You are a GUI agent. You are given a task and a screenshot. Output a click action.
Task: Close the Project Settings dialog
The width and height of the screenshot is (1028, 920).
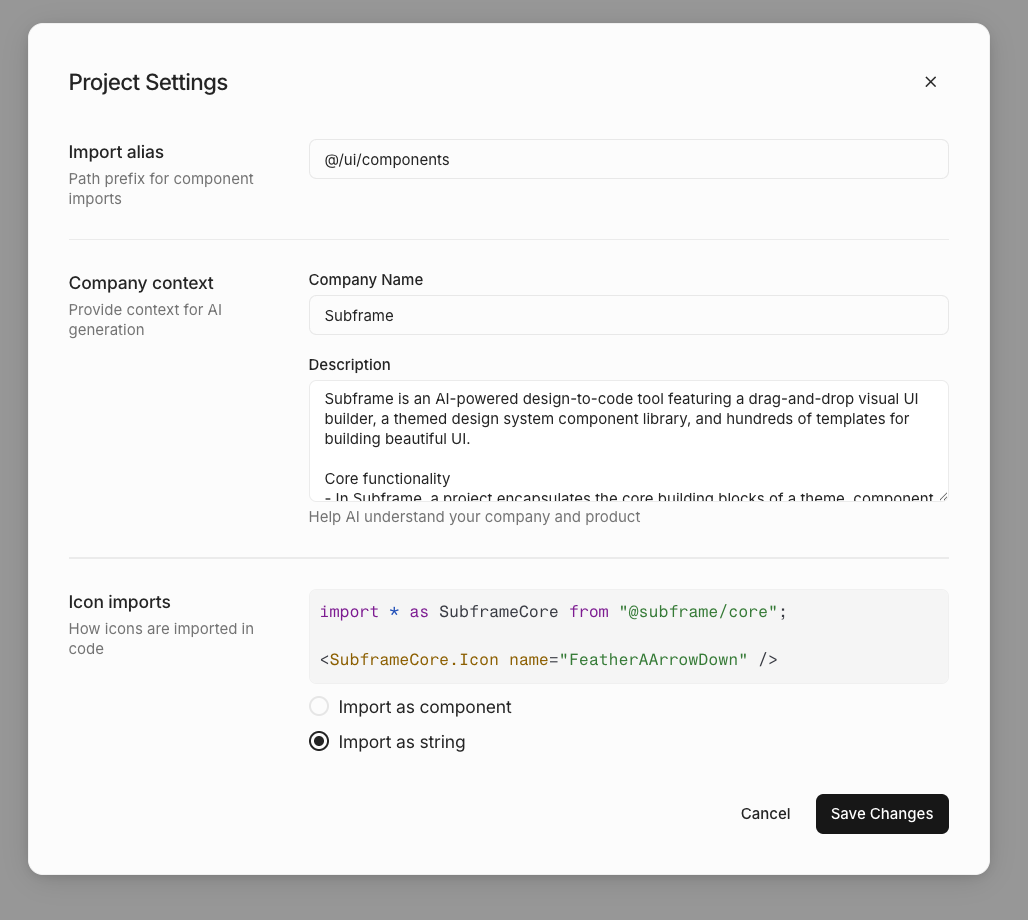click(x=930, y=82)
